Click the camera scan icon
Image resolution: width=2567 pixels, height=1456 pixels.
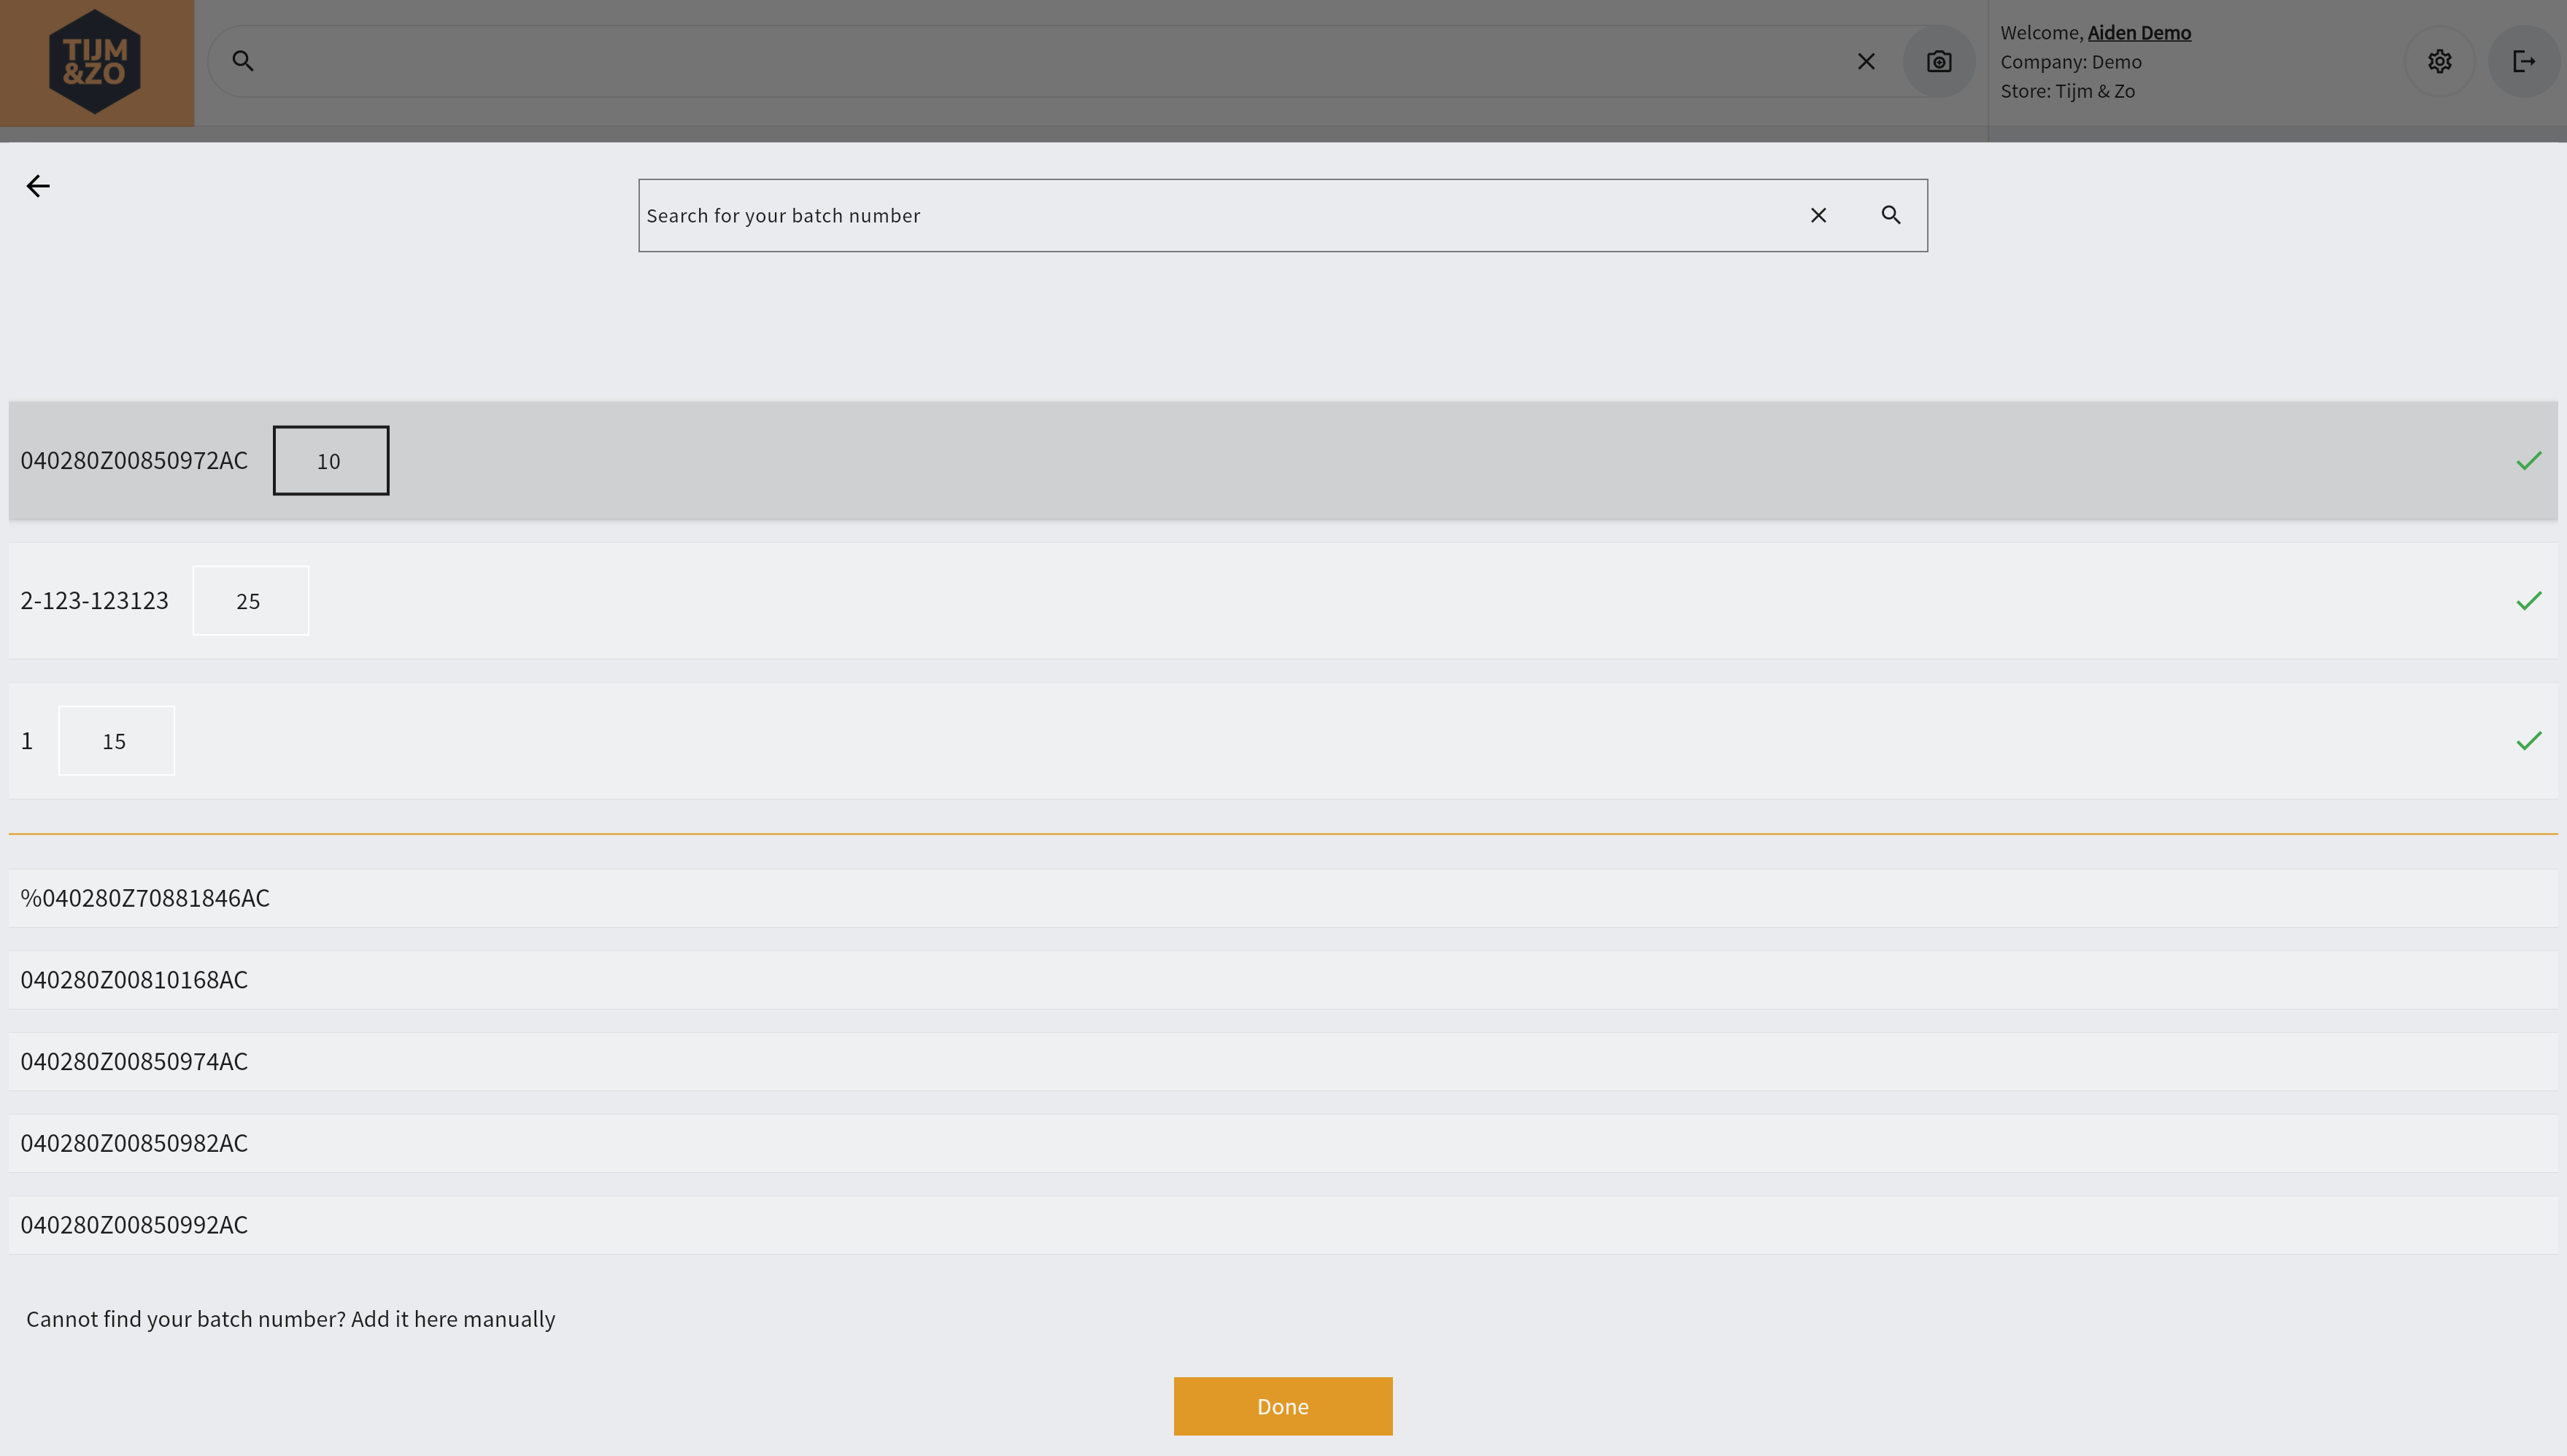[x=1938, y=62]
